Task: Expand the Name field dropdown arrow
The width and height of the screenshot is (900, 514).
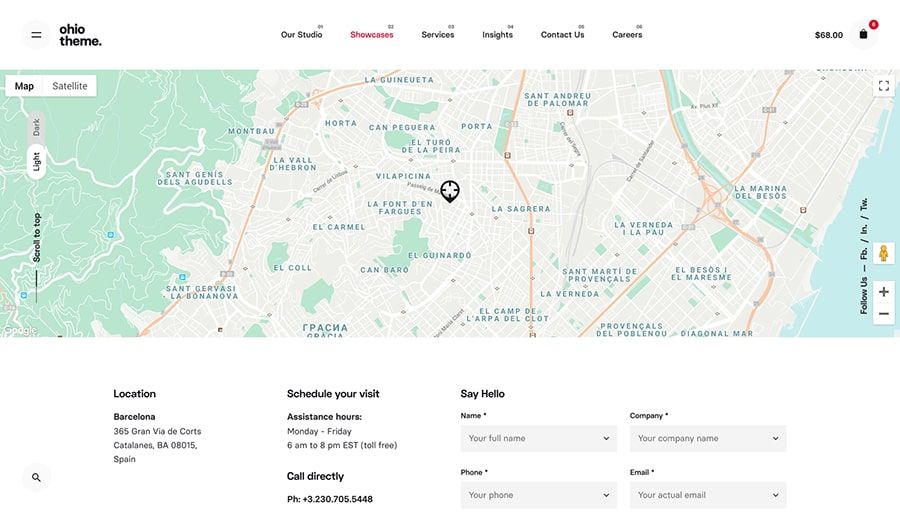Action: point(606,439)
